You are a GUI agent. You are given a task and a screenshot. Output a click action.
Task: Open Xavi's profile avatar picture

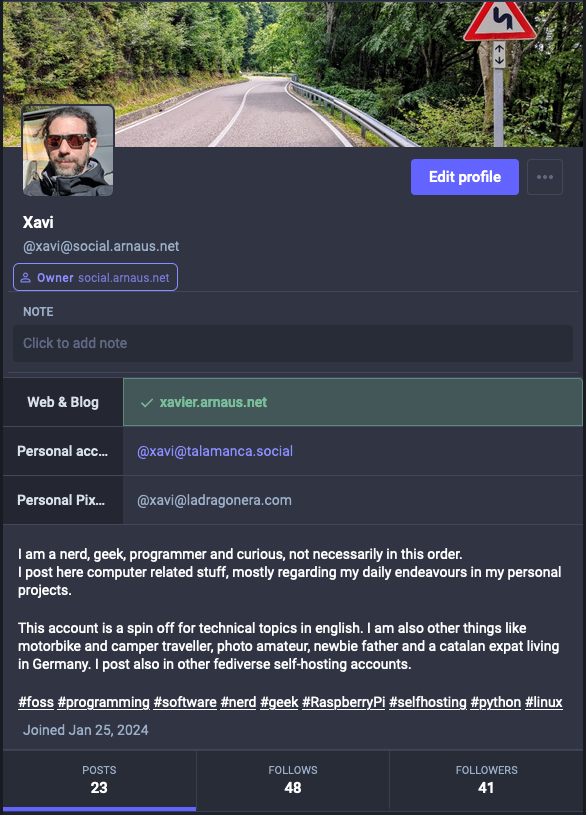tap(68, 151)
